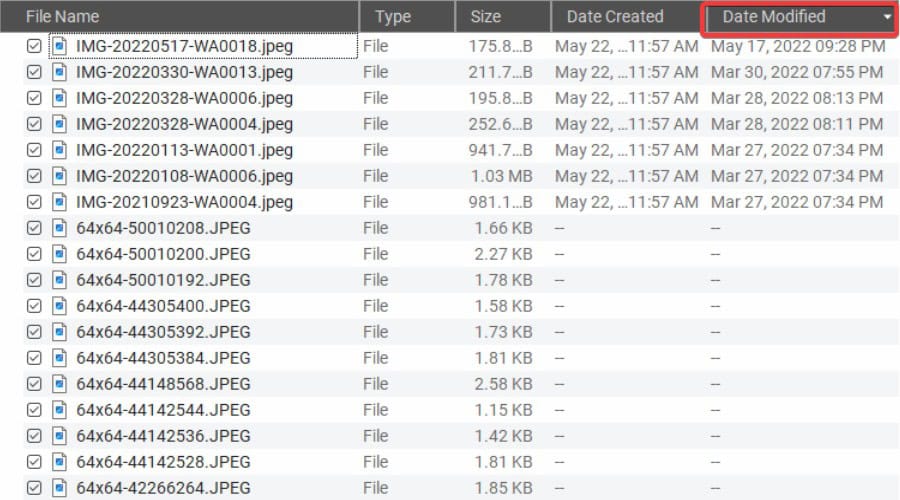
Task: Click file icon of IMG-20220330-WA0013.jpeg
Action: pyautogui.click(x=59, y=72)
